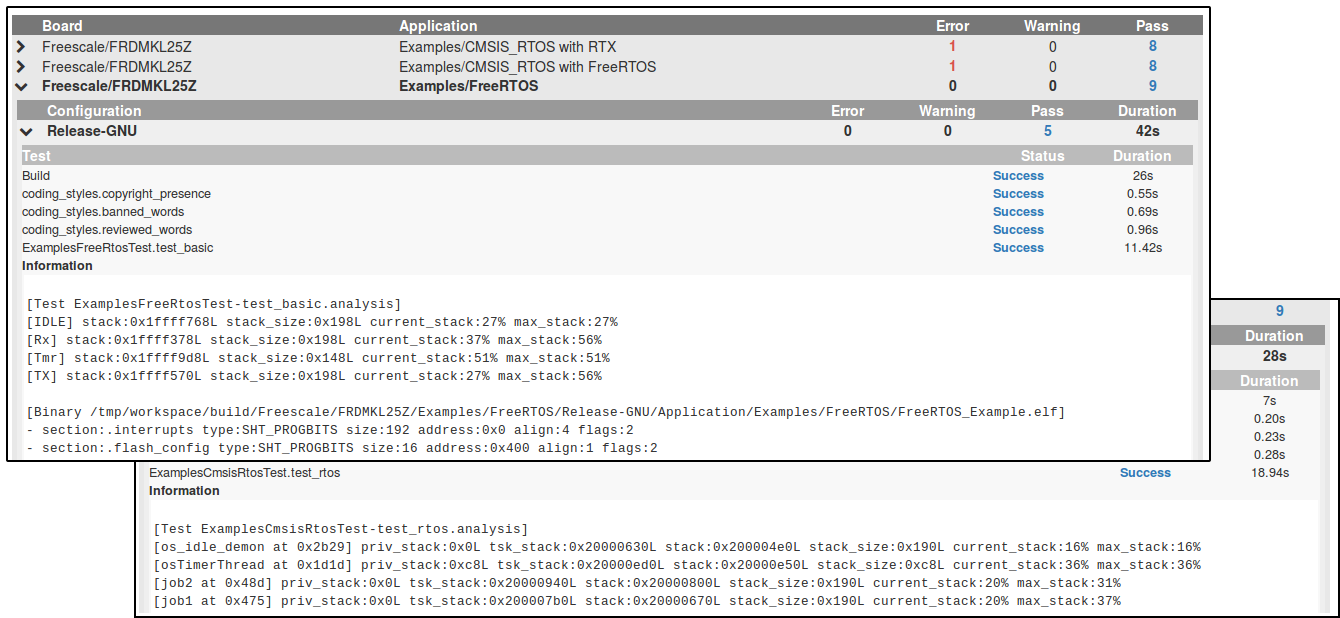Open Success status of banned_words test
Viewport: 1340px width, 618px height.
[1018, 212]
